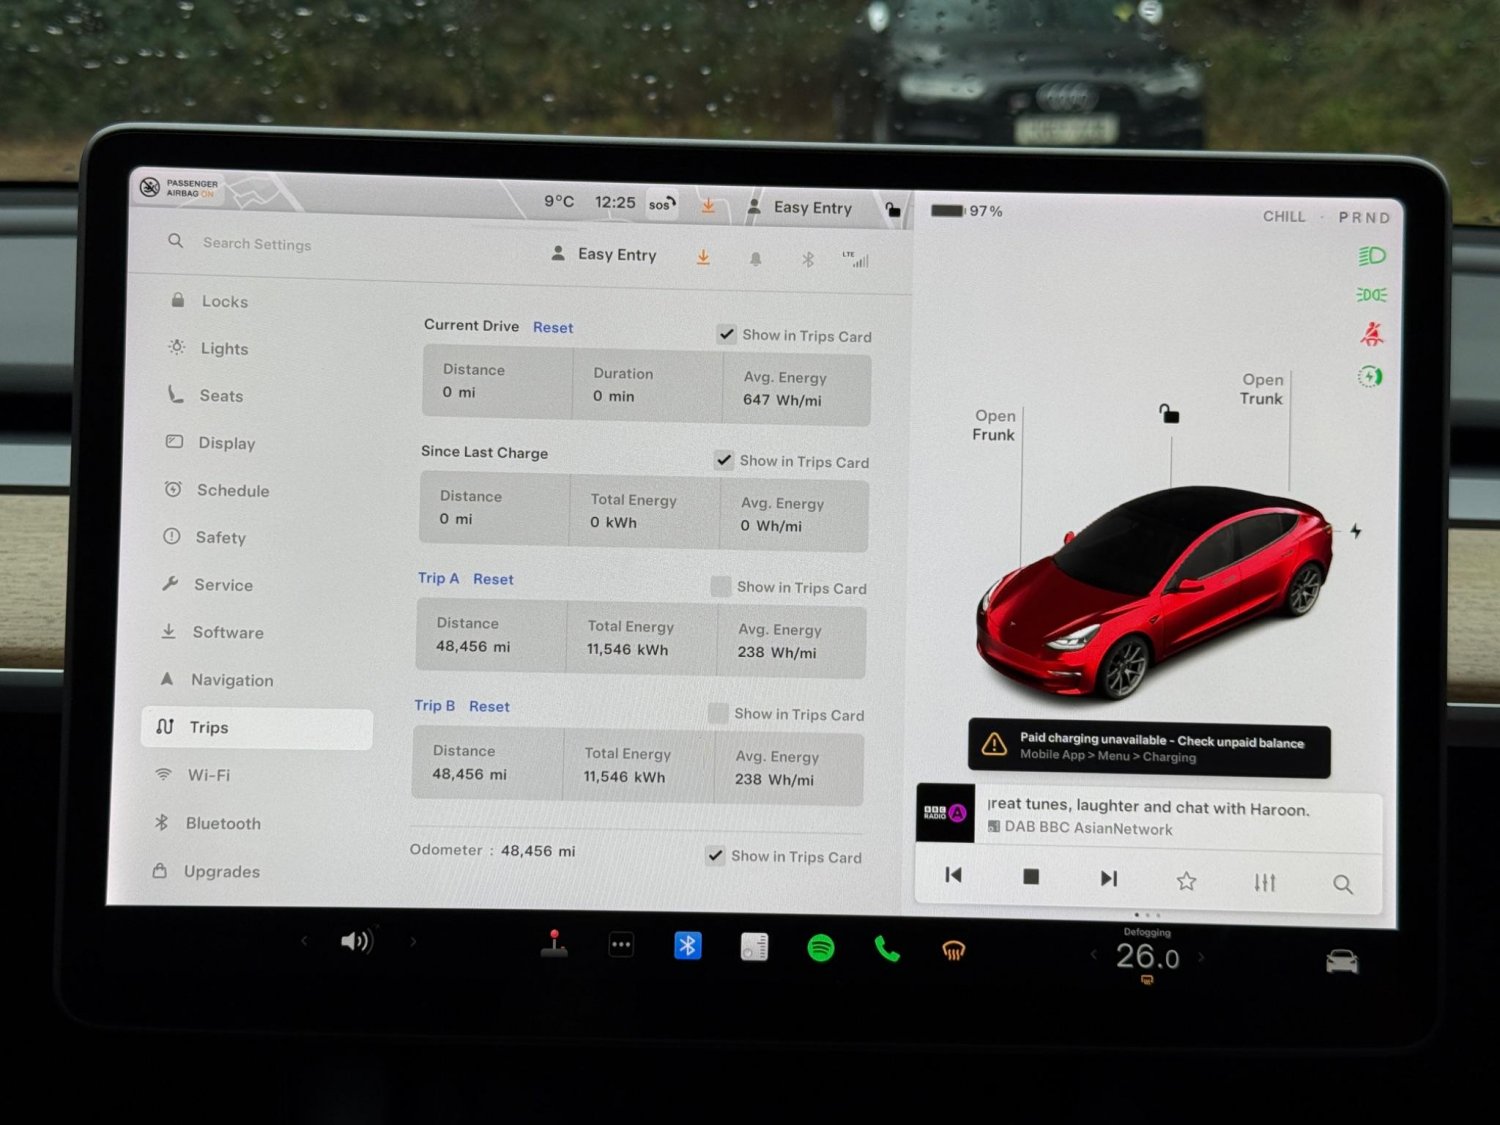Open the Frunk
This screenshot has height=1125, width=1500.
coord(994,425)
